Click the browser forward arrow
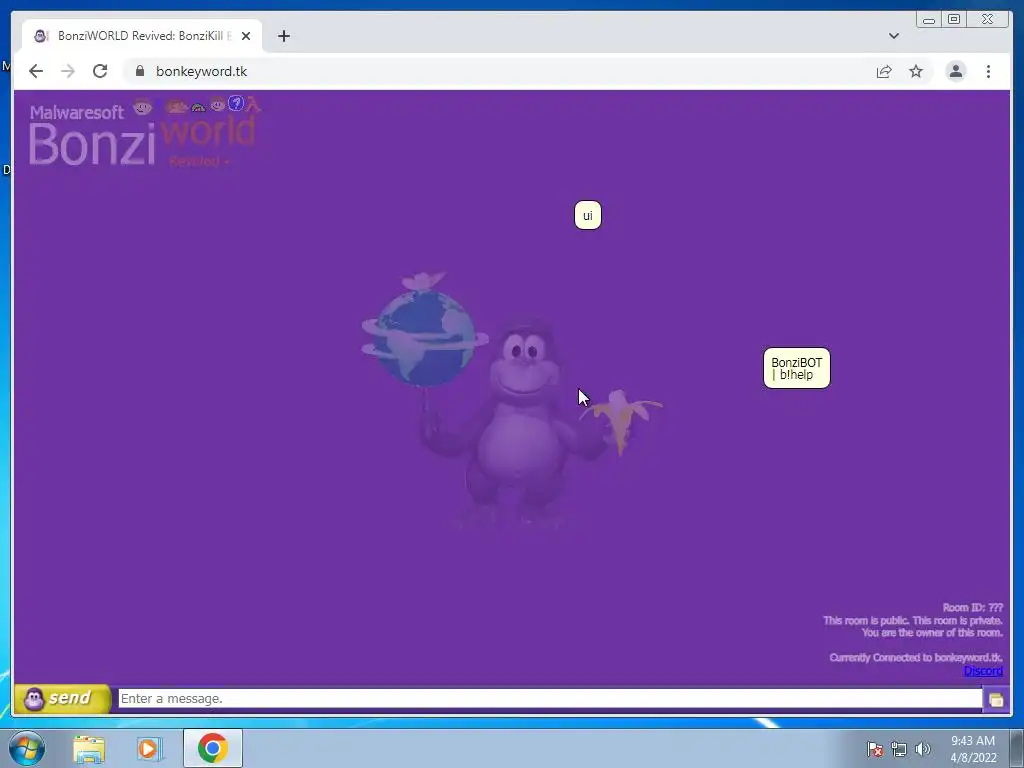 click(68, 71)
